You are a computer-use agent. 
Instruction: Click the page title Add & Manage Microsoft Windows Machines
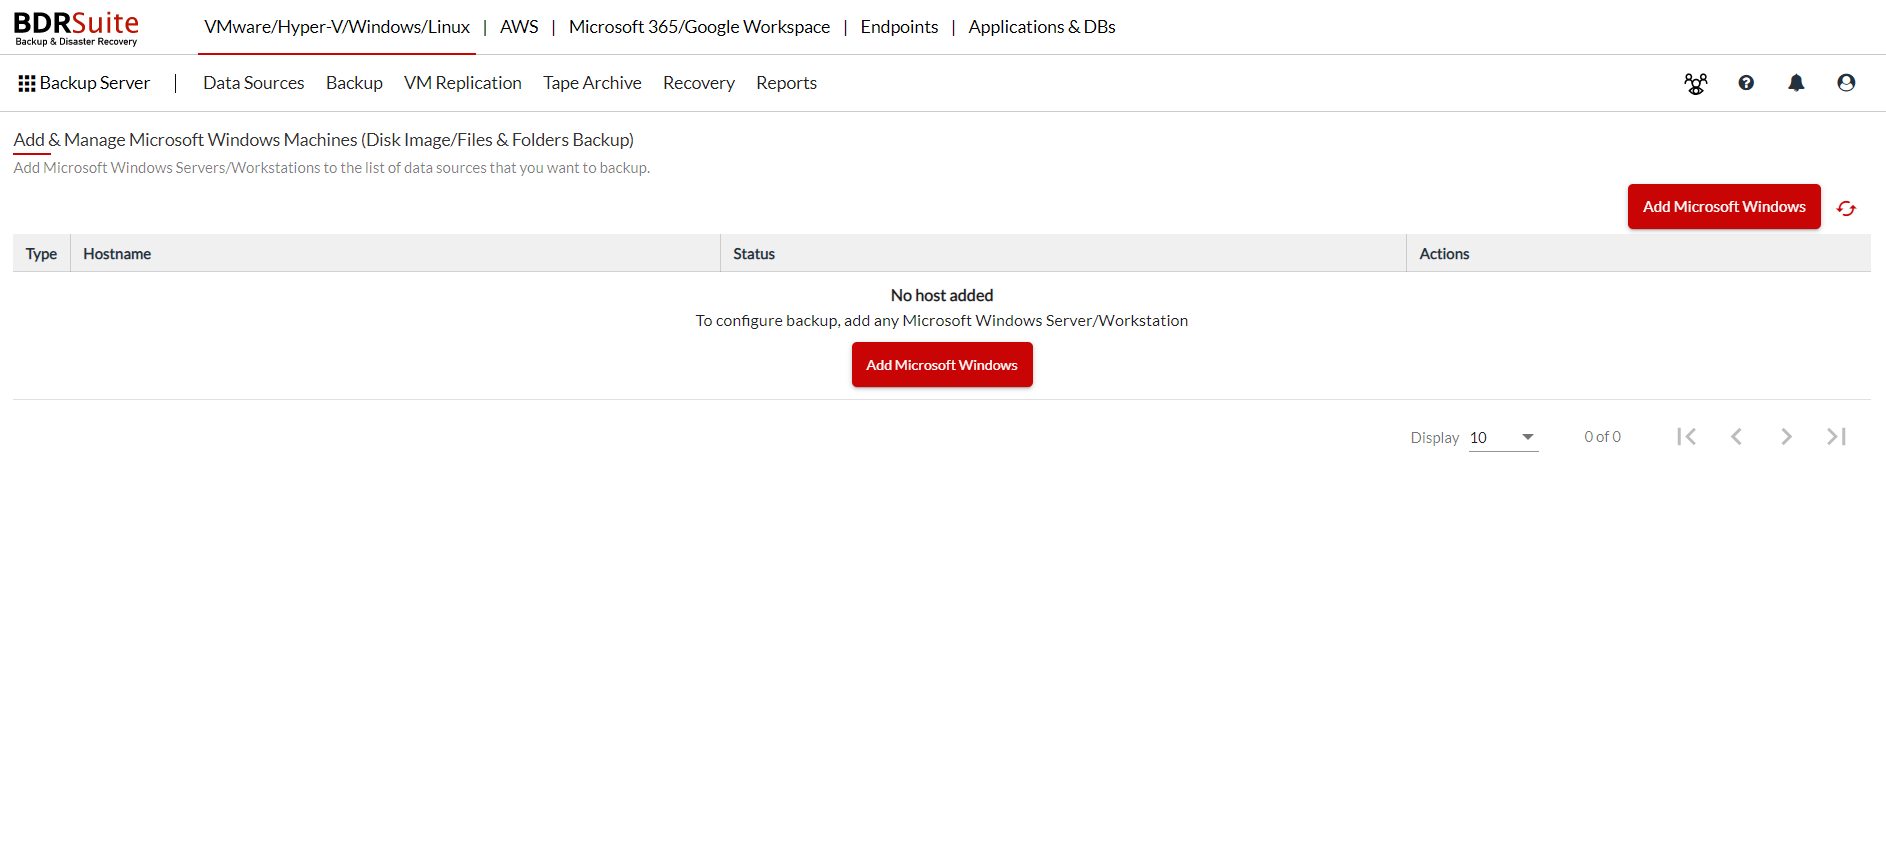pyautogui.click(x=324, y=140)
